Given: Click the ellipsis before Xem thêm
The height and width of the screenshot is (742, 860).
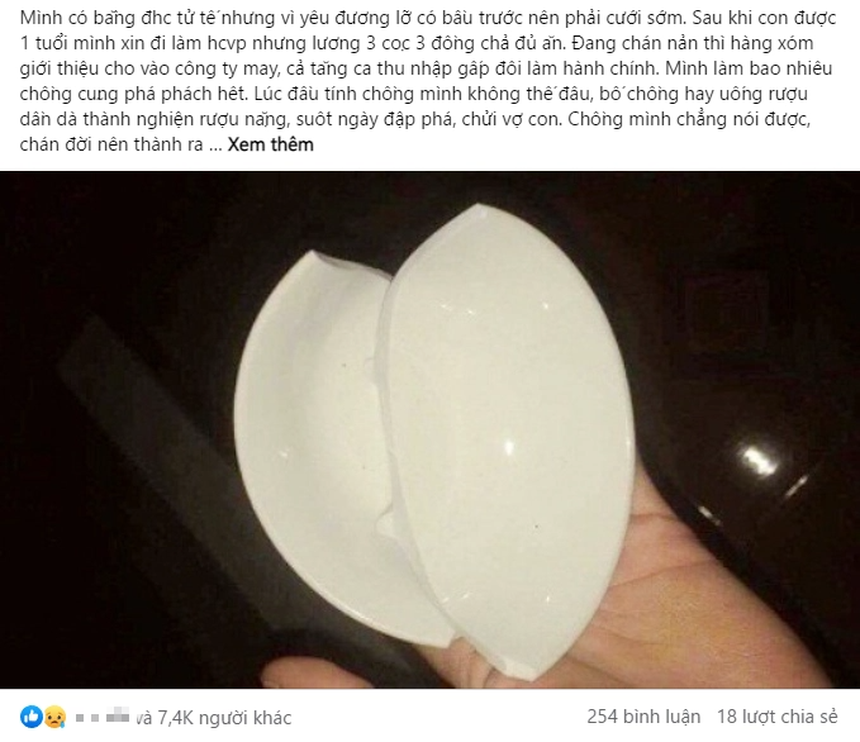Looking at the screenshot, I should [216, 145].
